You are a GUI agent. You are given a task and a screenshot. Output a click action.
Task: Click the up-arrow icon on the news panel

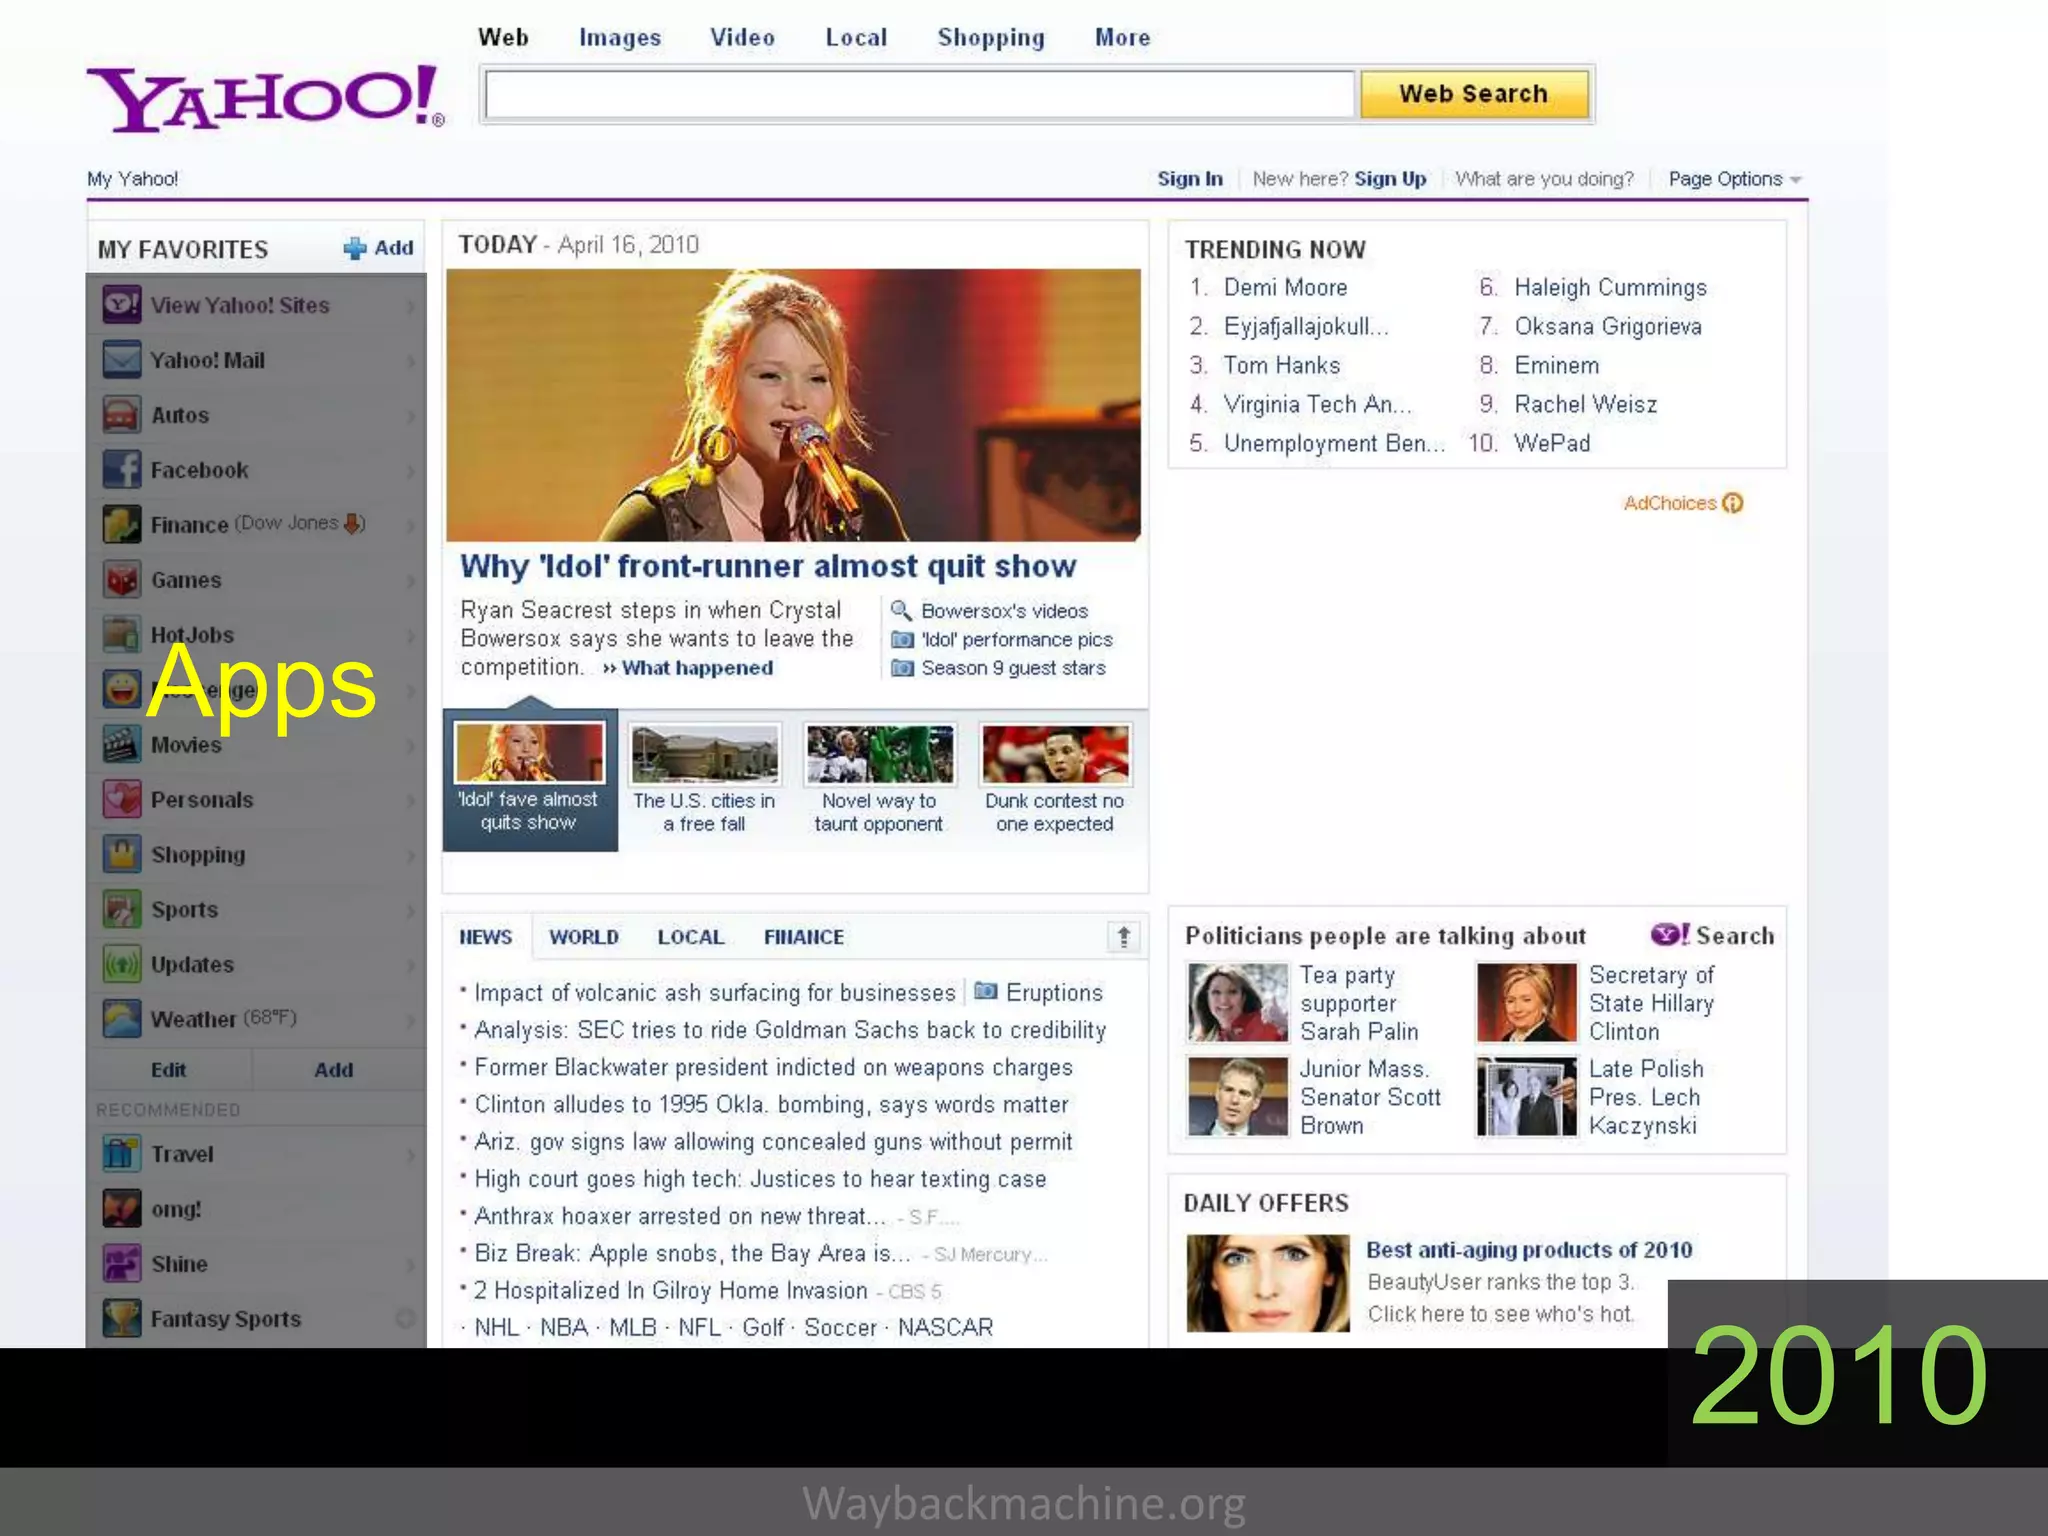pos(1124,937)
